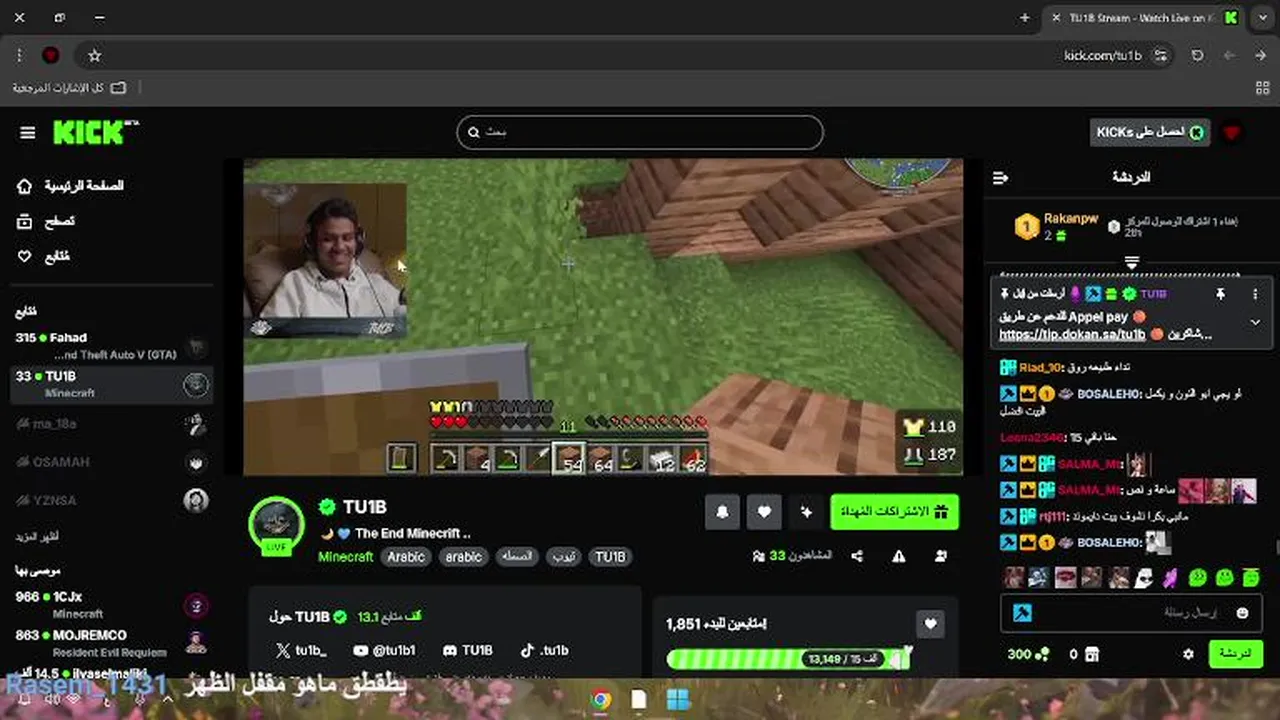The height and width of the screenshot is (720, 1280).
Task: Collapse the chat panel
Action: pos(1000,178)
